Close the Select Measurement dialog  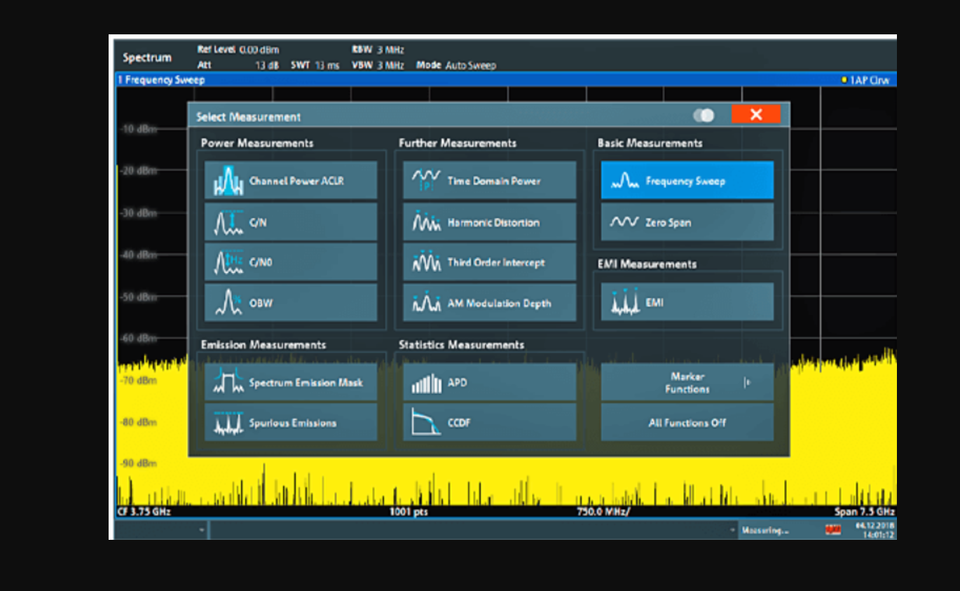(x=755, y=115)
